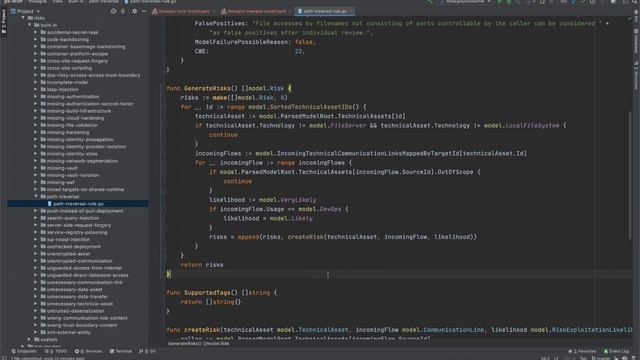Select the untrusted-deserialization folder

(76, 311)
